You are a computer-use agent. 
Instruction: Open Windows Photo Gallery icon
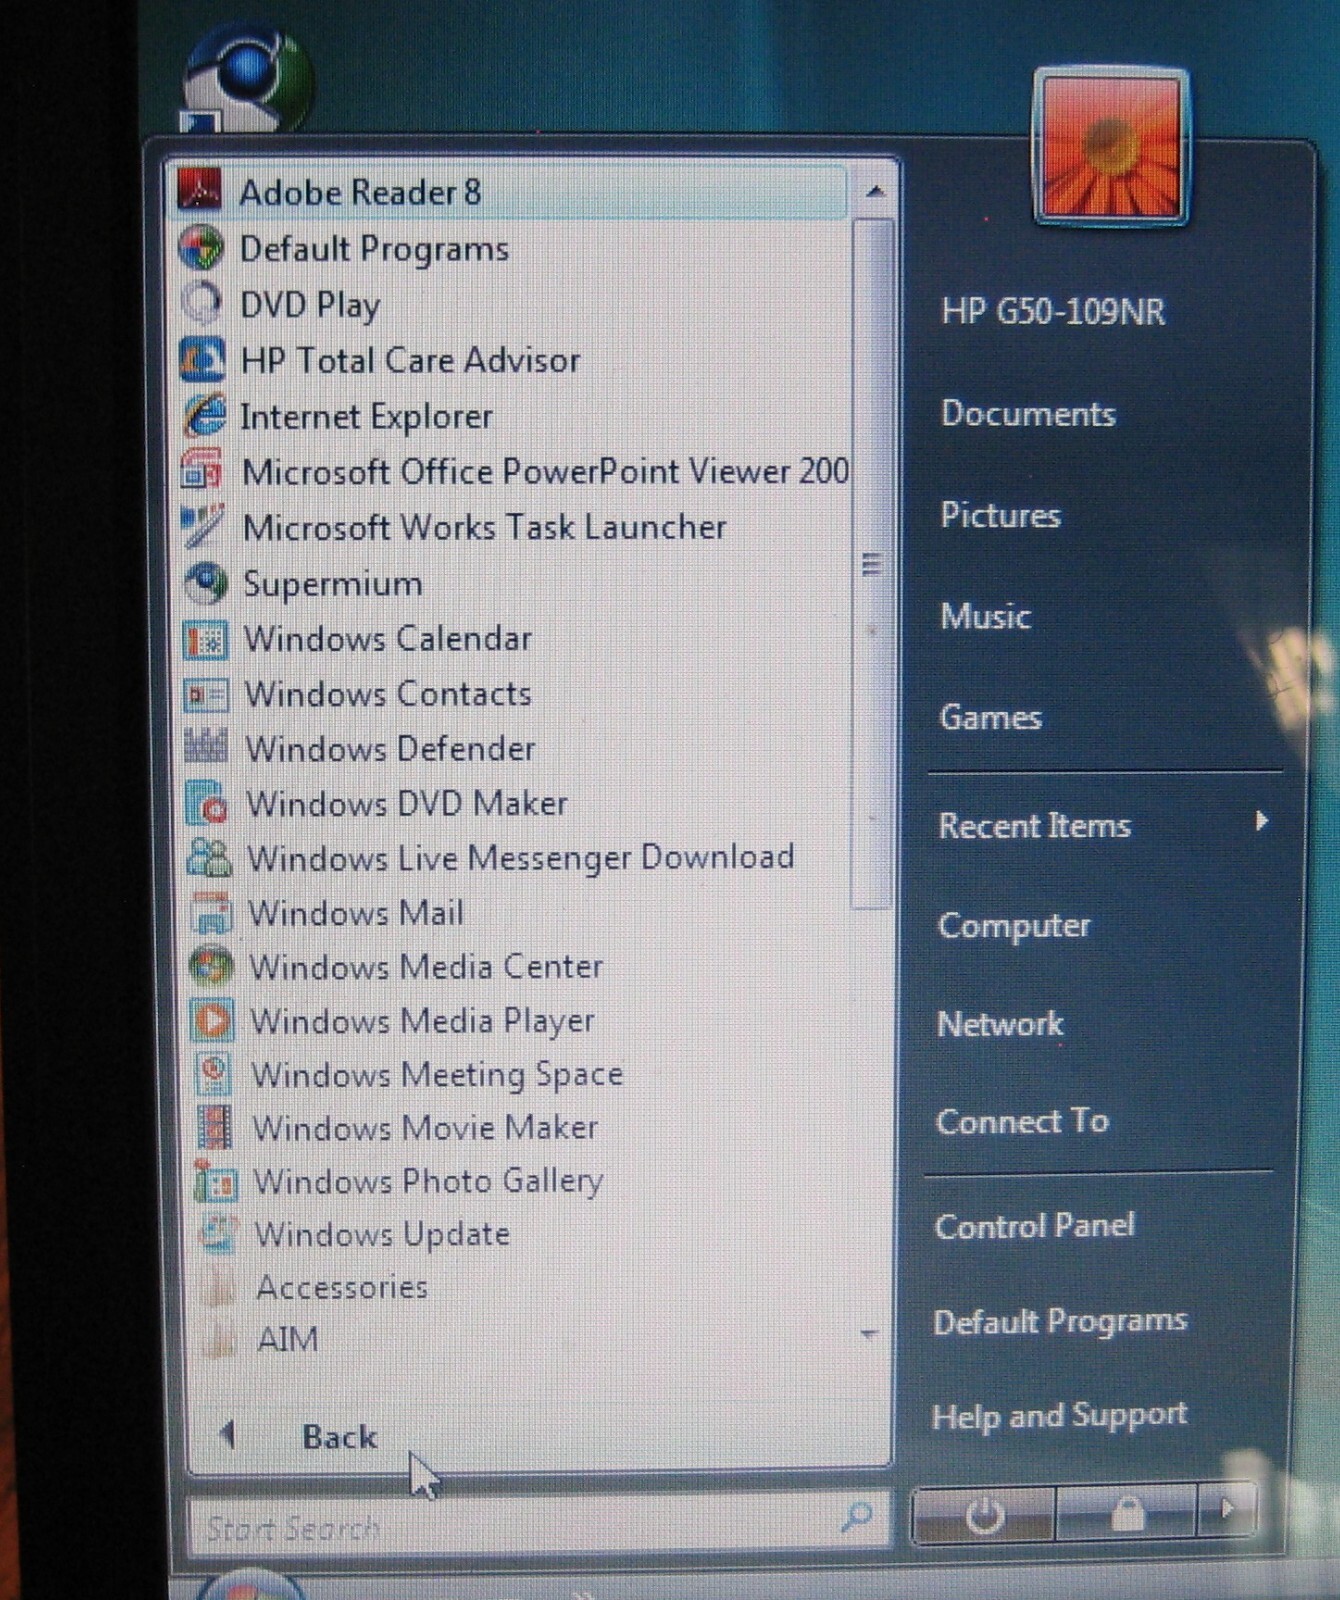215,1181
